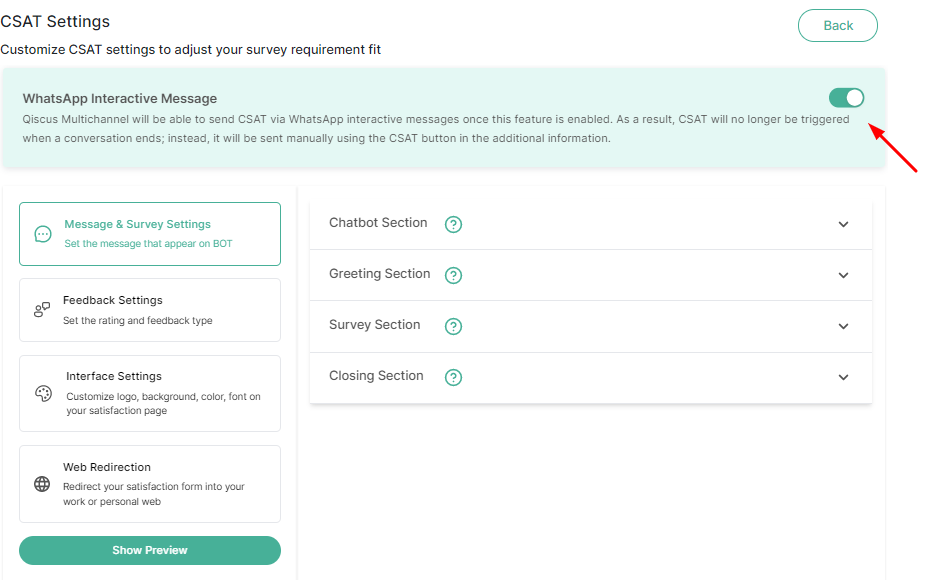
Task: Click the Interface Settings palette icon
Action: (43, 393)
